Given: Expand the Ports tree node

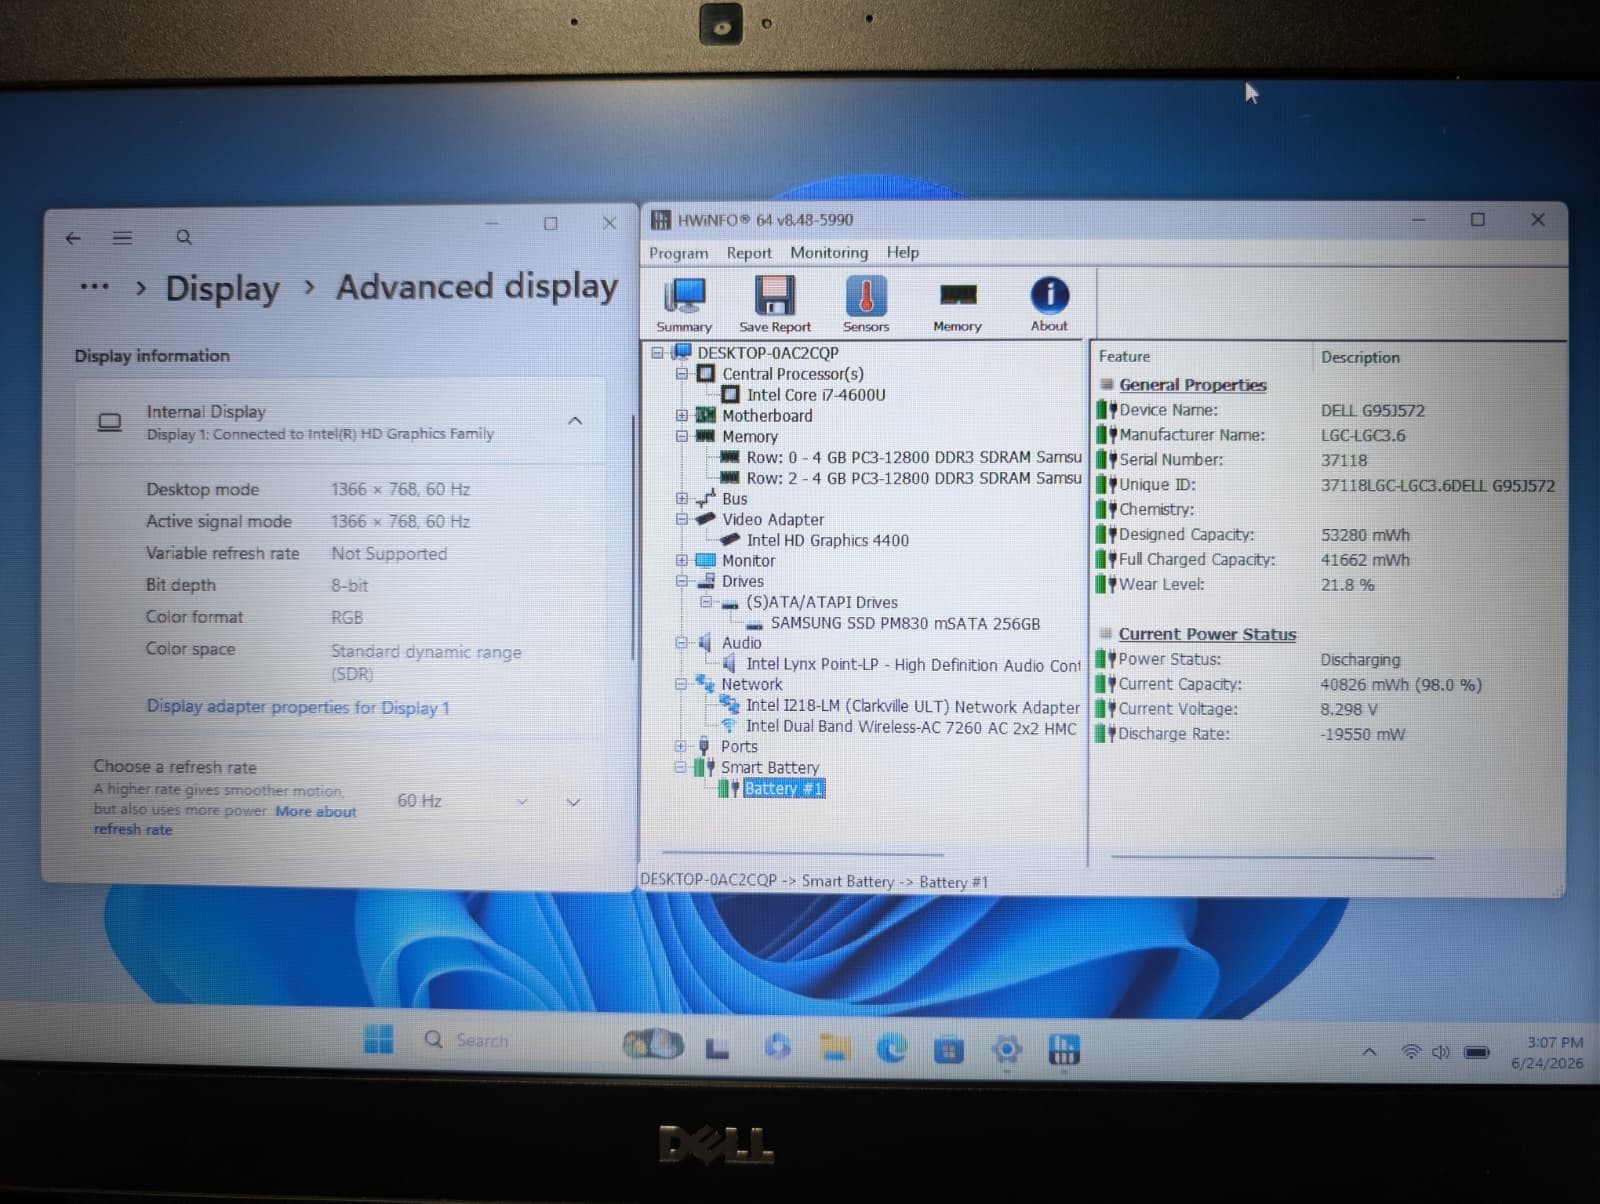Looking at the screenshot, I should (682, 746).
